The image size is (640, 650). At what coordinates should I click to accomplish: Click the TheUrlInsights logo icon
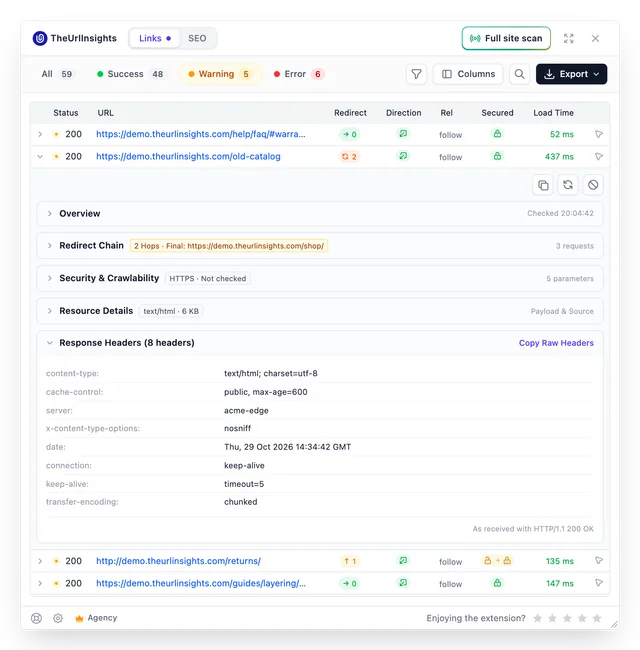click(40, 38)
